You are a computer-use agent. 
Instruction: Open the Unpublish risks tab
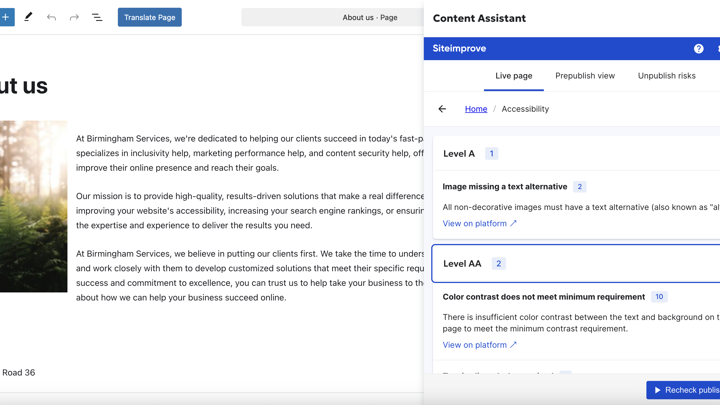[666, 76]
